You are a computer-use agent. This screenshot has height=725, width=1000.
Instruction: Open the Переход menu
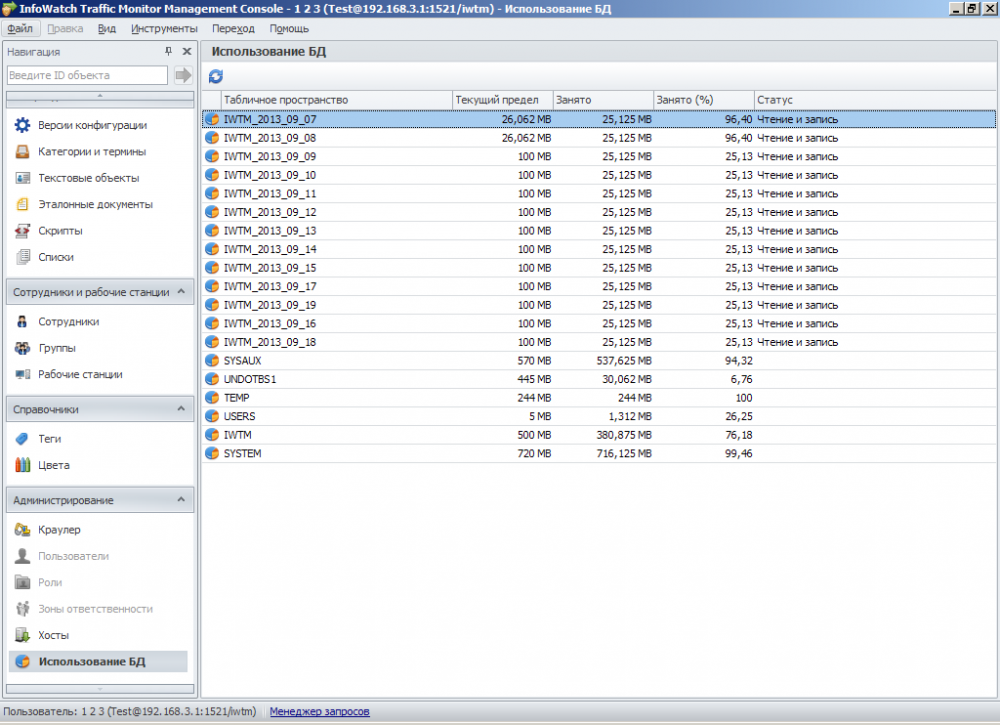point(233,29)
